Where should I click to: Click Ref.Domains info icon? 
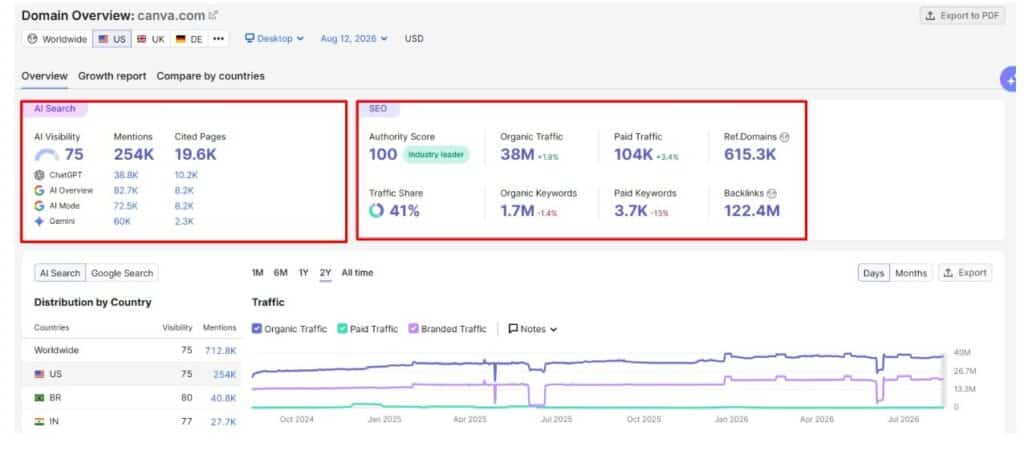coord(784,137)
